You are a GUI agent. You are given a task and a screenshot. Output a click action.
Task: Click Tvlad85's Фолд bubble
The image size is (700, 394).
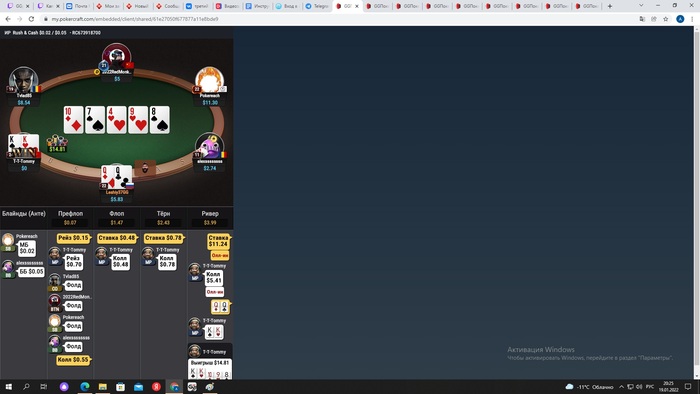tap(74, 285)
